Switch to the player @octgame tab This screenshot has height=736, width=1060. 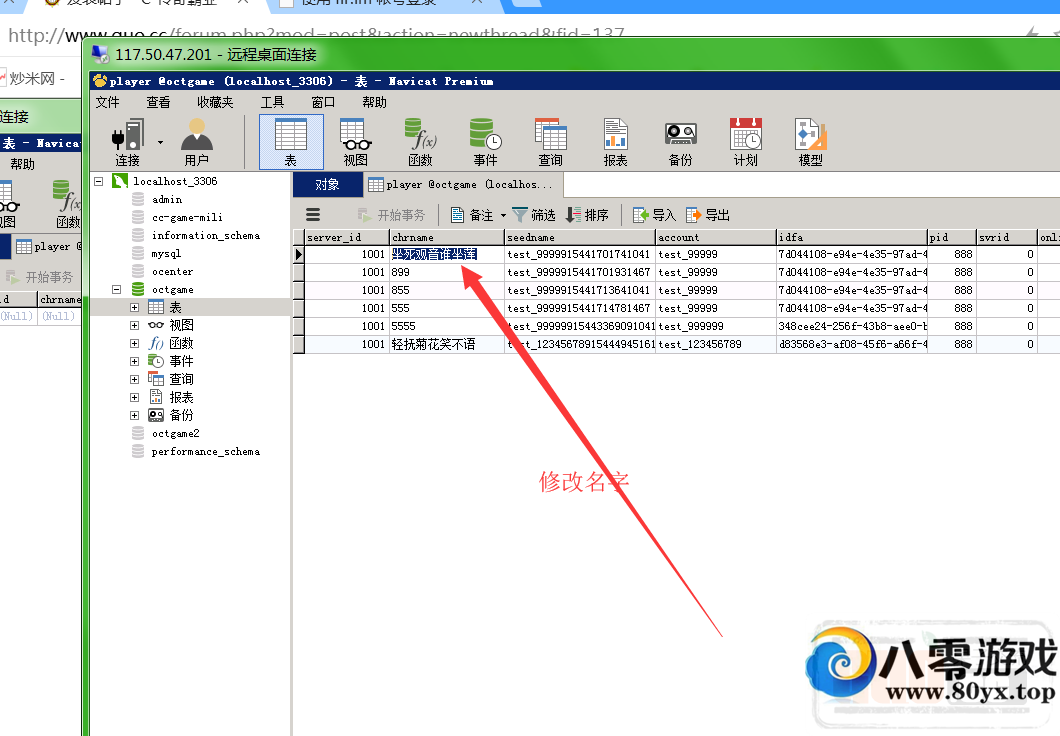(x=463, y=185)
